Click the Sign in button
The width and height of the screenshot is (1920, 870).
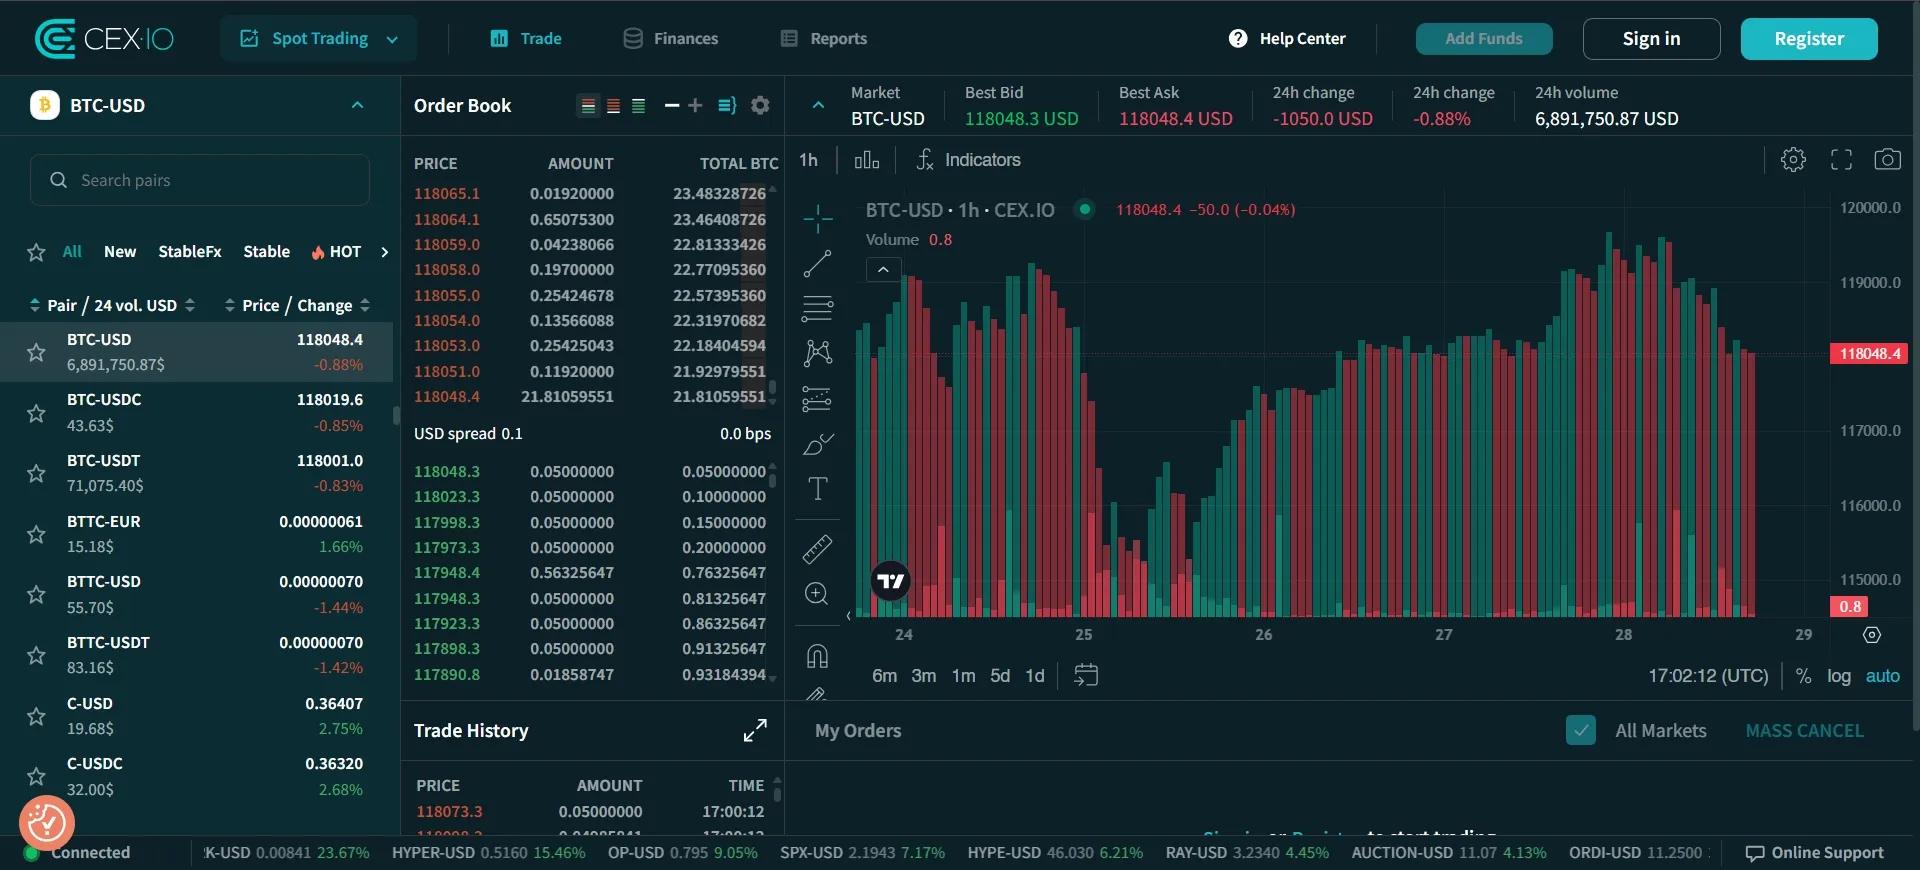(1651, 39)
